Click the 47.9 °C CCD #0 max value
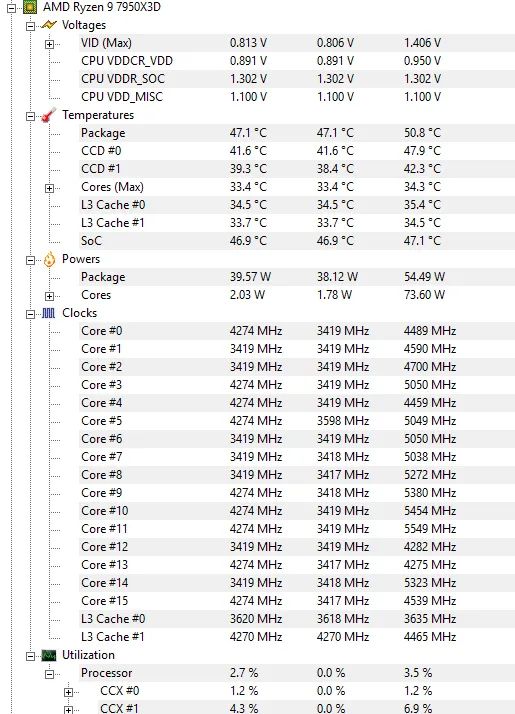Viewport: 515px width, 714px height. 422,151
